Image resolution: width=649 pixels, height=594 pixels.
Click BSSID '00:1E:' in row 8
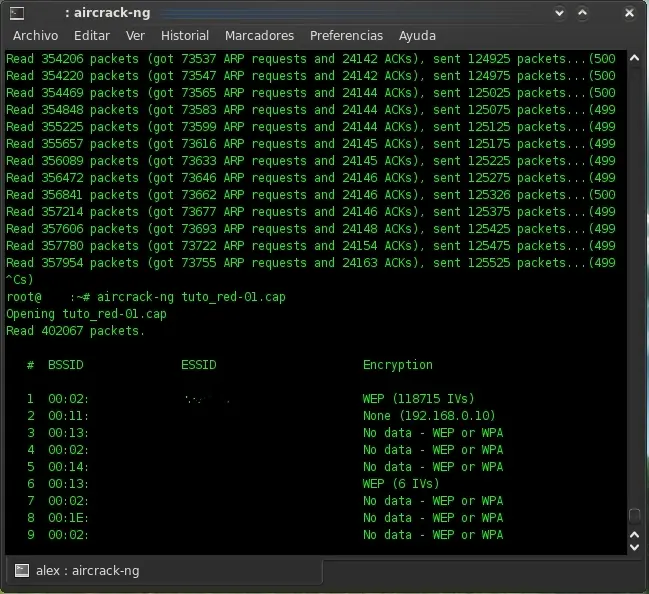click(68, 517)
